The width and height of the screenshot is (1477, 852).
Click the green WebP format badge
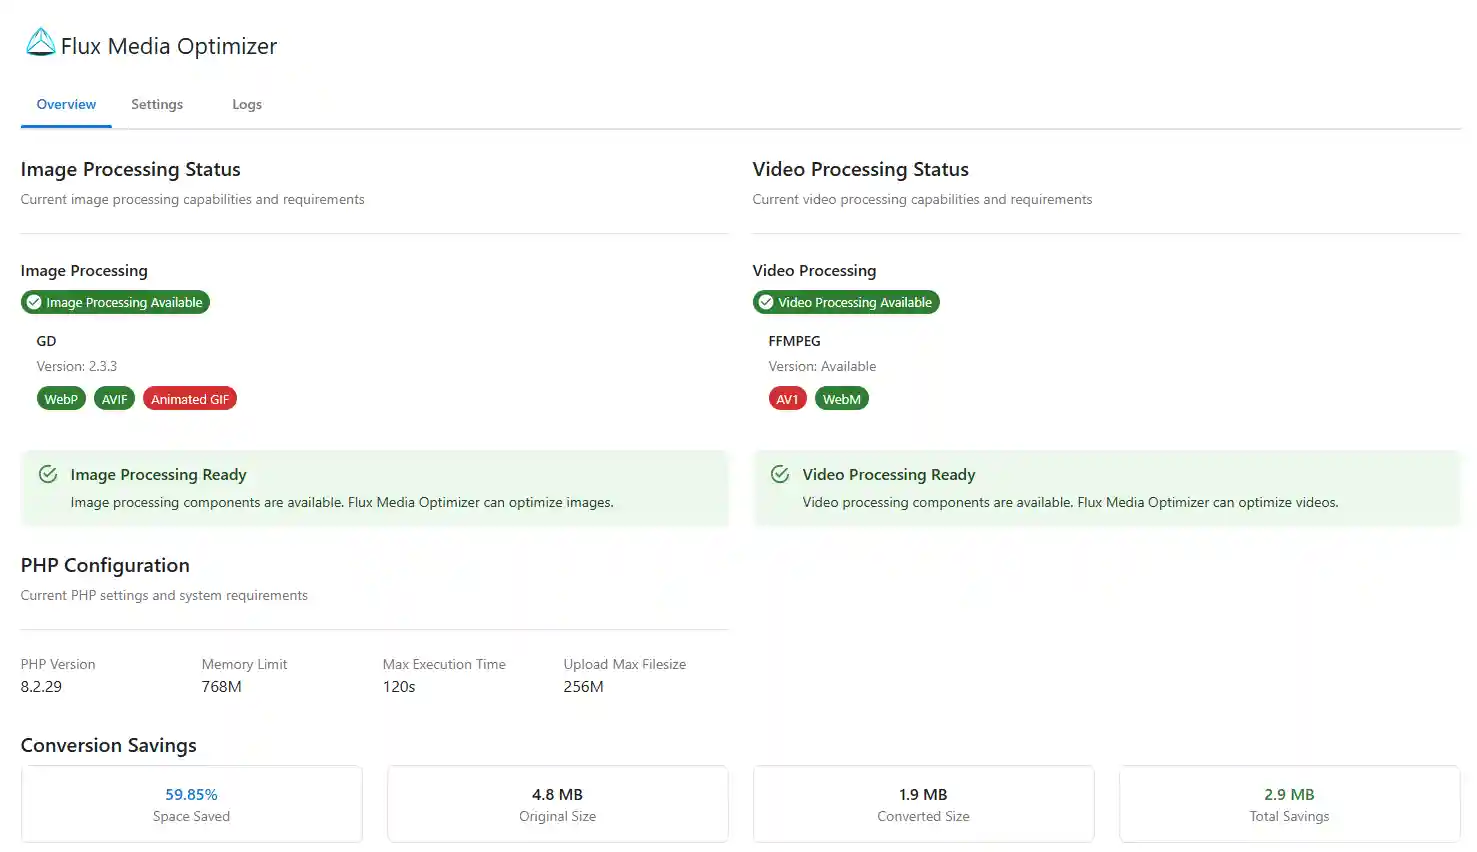click(x=61, y=399)
